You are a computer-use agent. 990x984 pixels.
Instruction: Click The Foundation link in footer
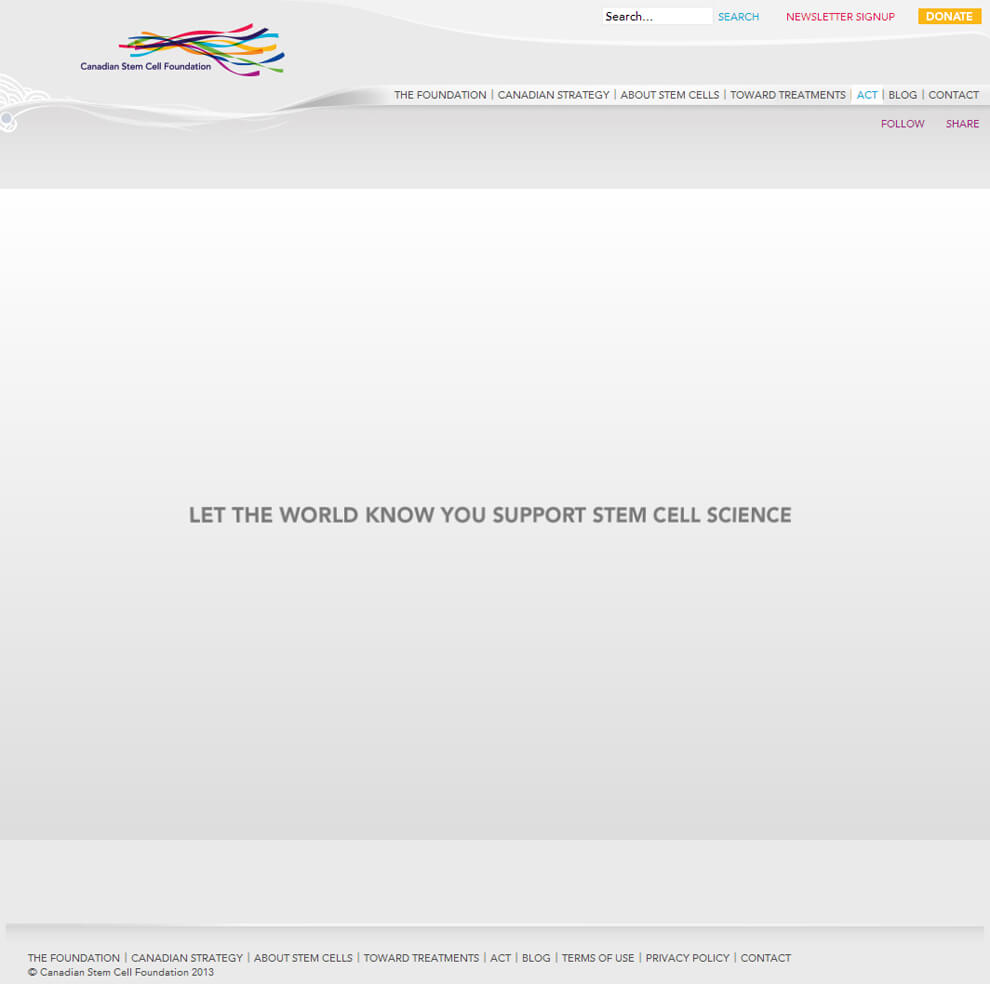(74, 958)
